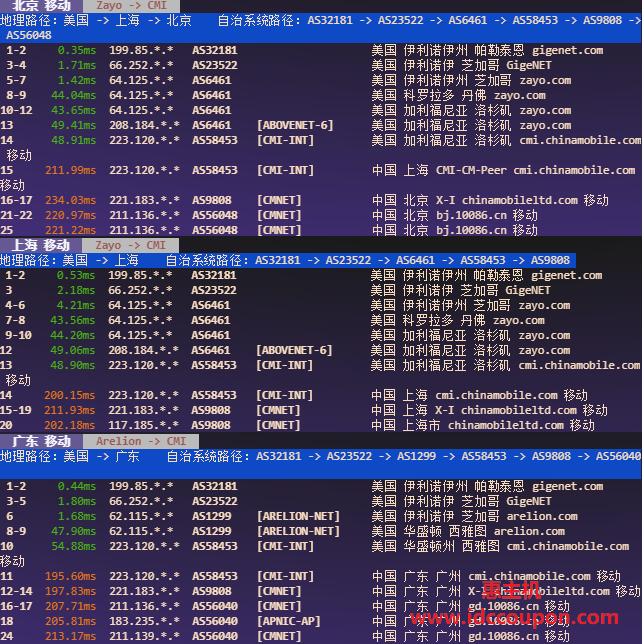The height and width of the screenshot is (644, 642).
Task: Select the latency value 54.88ms
Action: click(74, 546)
